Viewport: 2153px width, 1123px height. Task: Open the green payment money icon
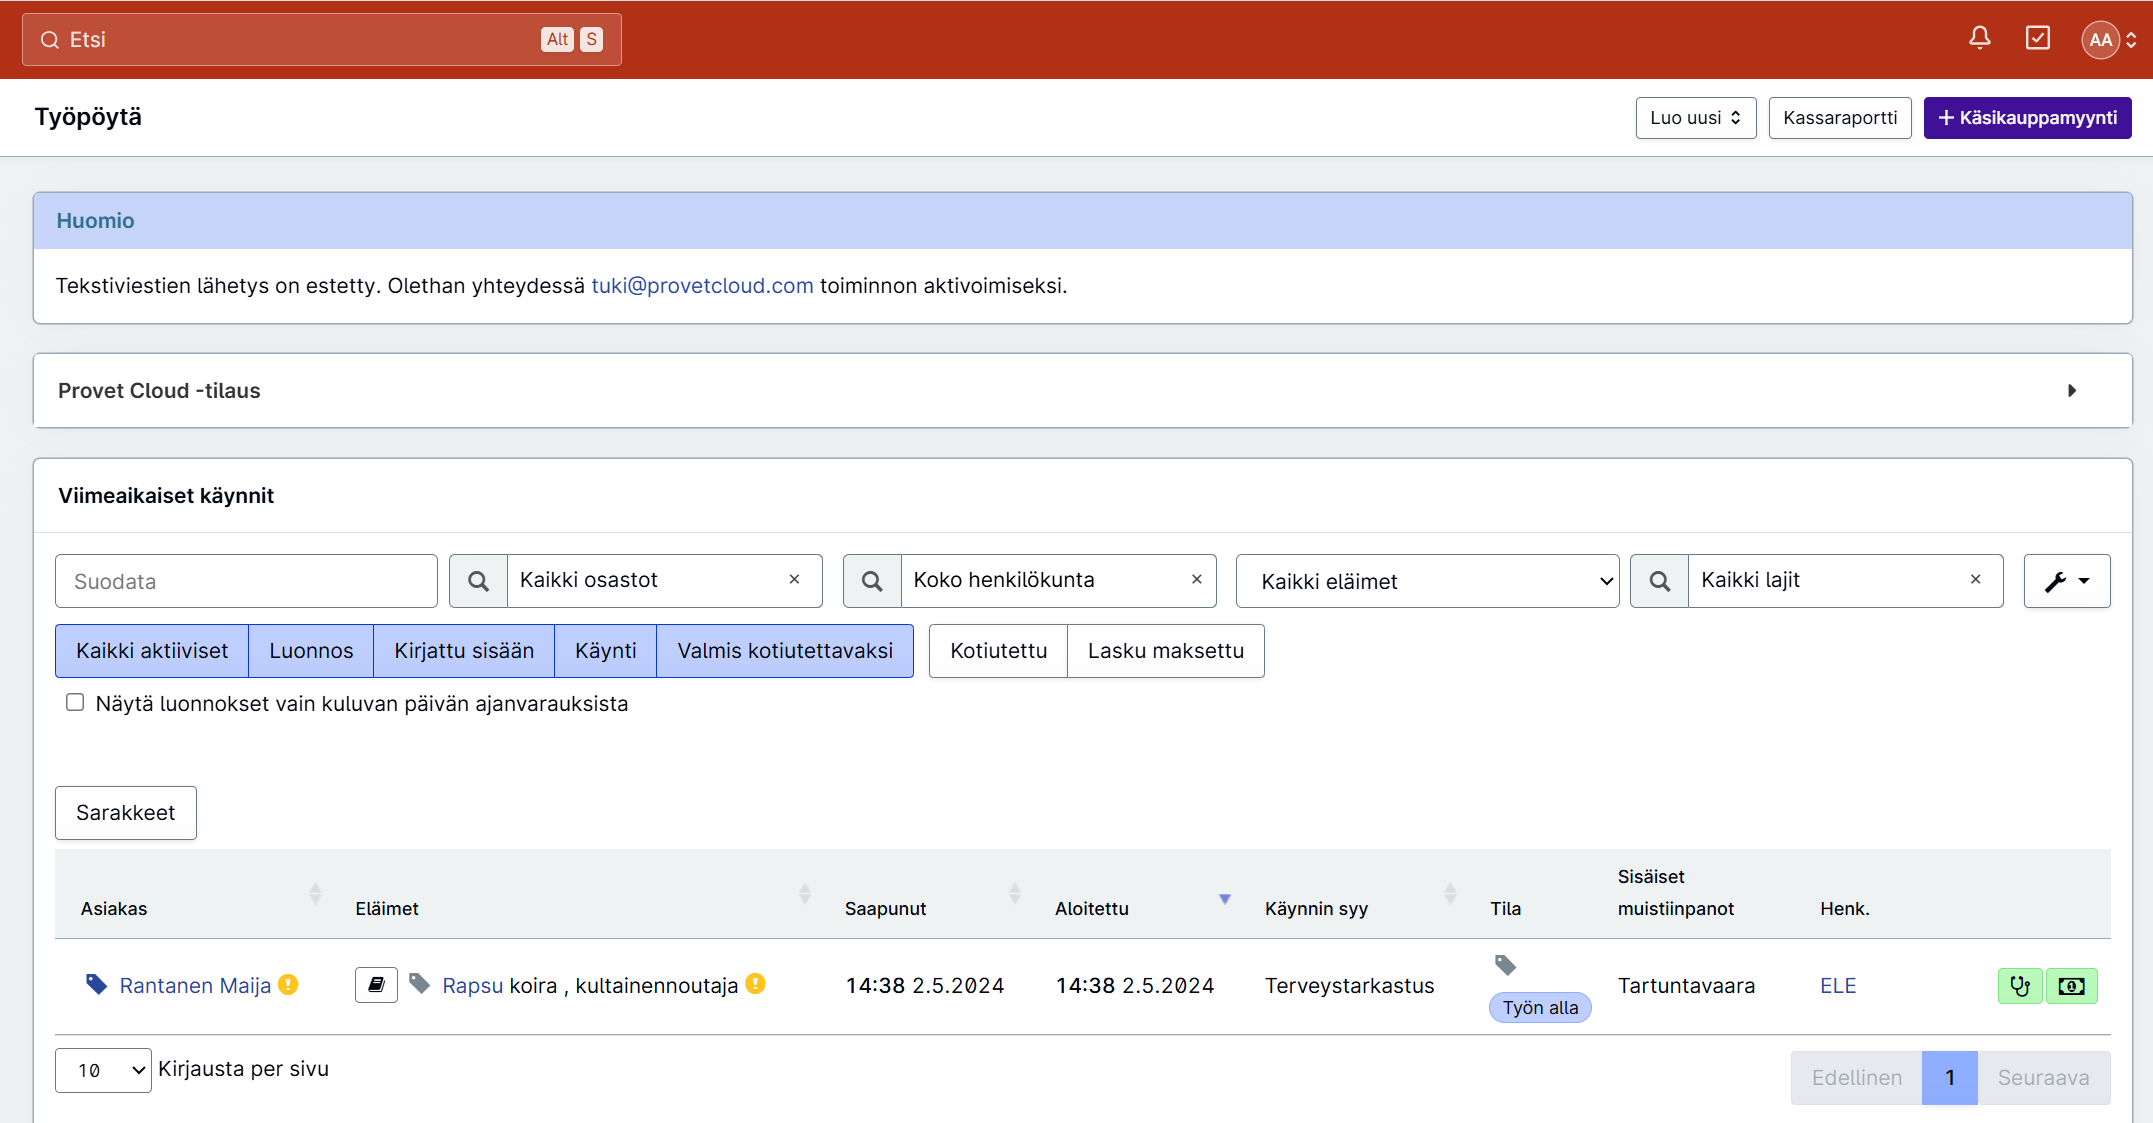click(2072, 986)
